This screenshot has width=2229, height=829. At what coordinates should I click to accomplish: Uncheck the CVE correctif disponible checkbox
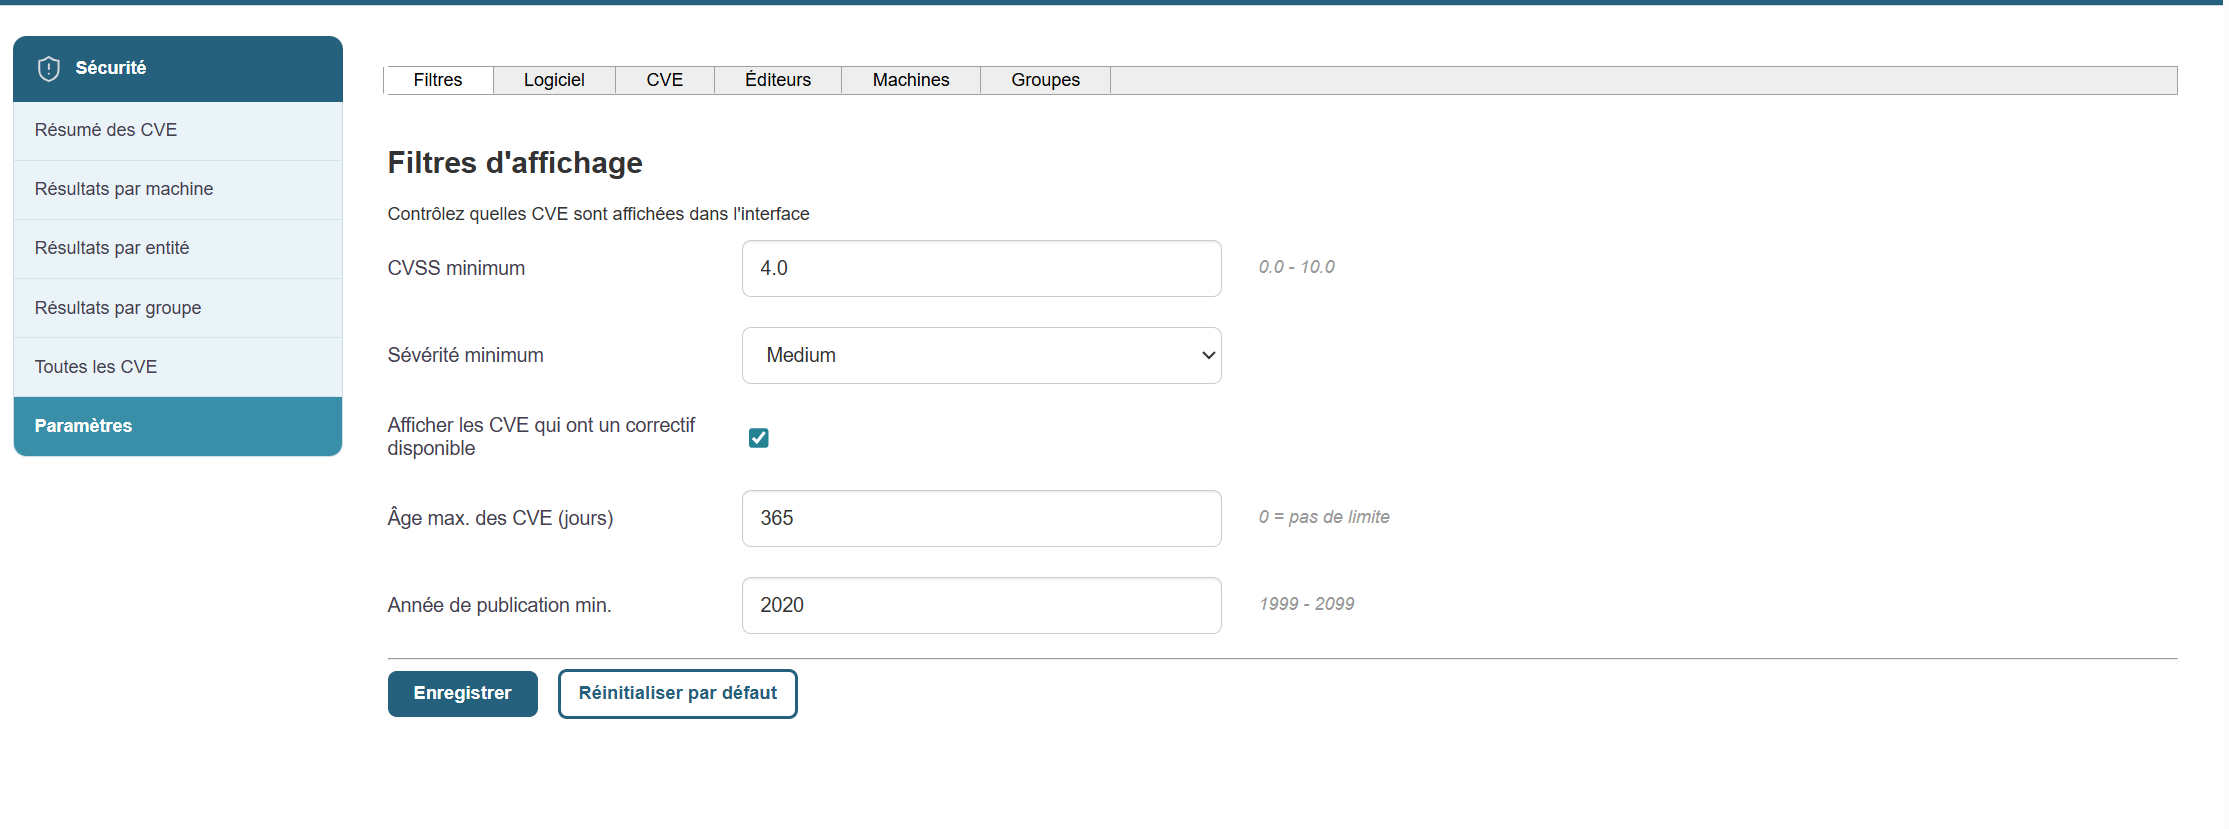coord(759,438)
